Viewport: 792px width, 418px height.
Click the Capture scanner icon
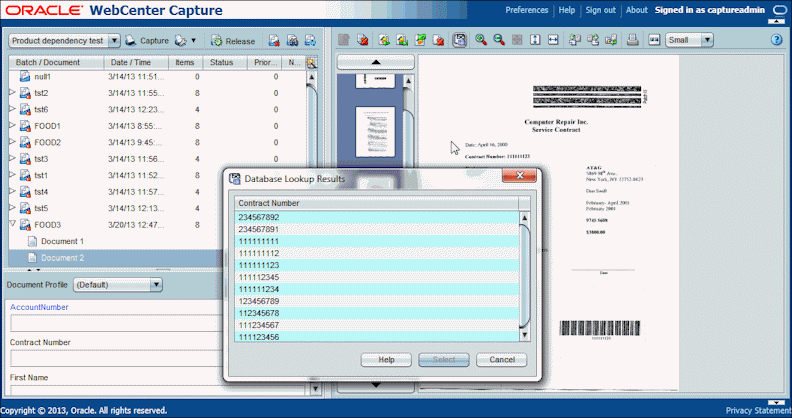click(x=130, y=41)
